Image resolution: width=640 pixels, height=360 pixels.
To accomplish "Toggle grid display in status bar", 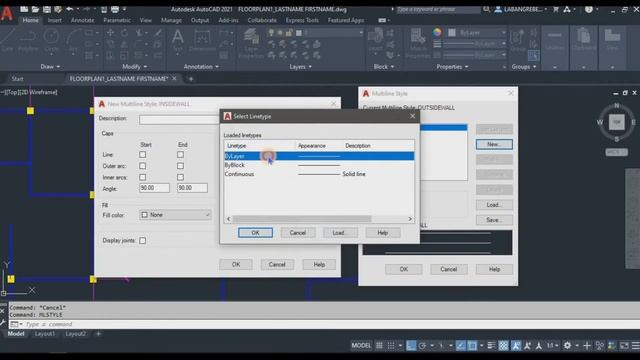I will pos(379,346).
